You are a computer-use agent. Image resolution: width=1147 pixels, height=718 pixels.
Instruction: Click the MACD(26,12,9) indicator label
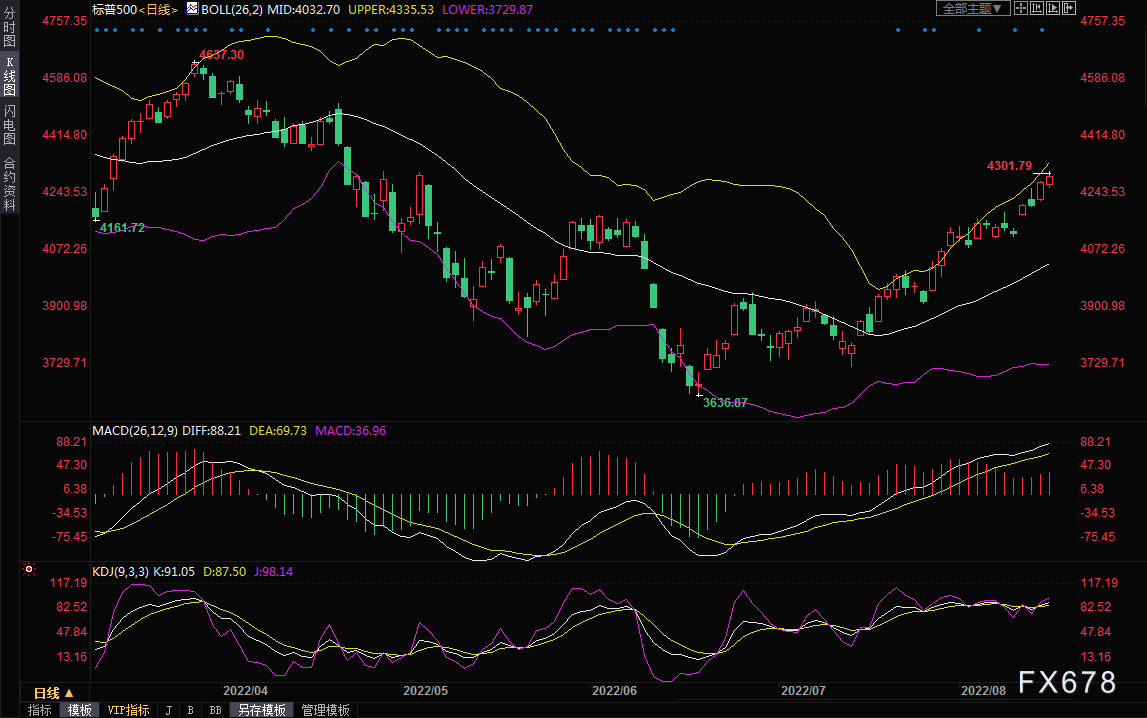point(135,431)
